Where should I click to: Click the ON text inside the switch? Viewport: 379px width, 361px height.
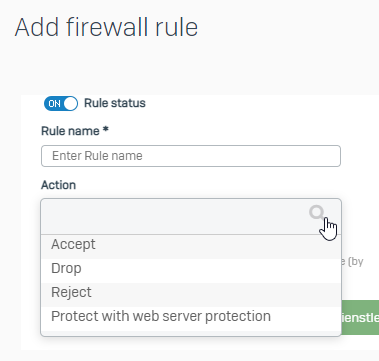pyautogui.click(x=54, y=104)
